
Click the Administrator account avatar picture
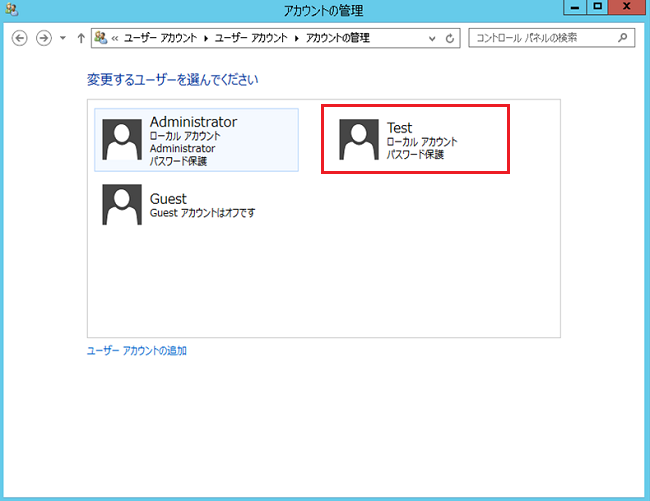pyautogui.click(x=122, y=140)
